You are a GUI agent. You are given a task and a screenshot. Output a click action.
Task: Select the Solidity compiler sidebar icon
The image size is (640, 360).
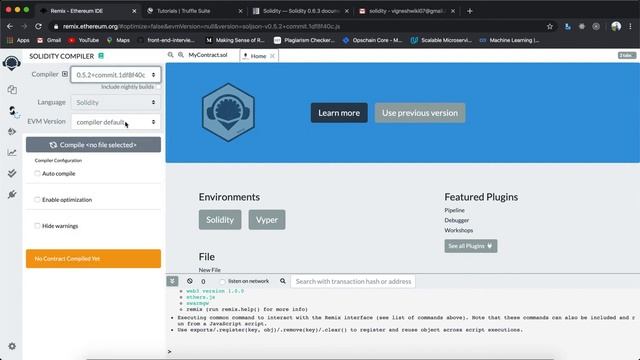[x=13, y=111]
